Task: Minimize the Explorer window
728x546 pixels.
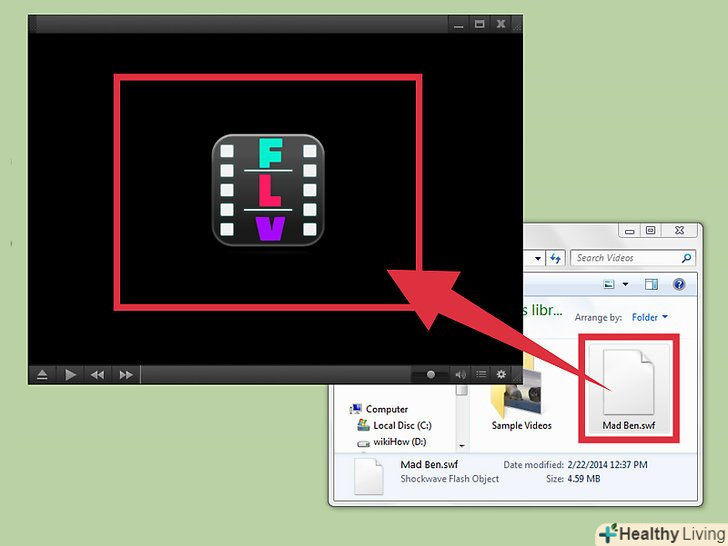Action: (x=630, y=230)
